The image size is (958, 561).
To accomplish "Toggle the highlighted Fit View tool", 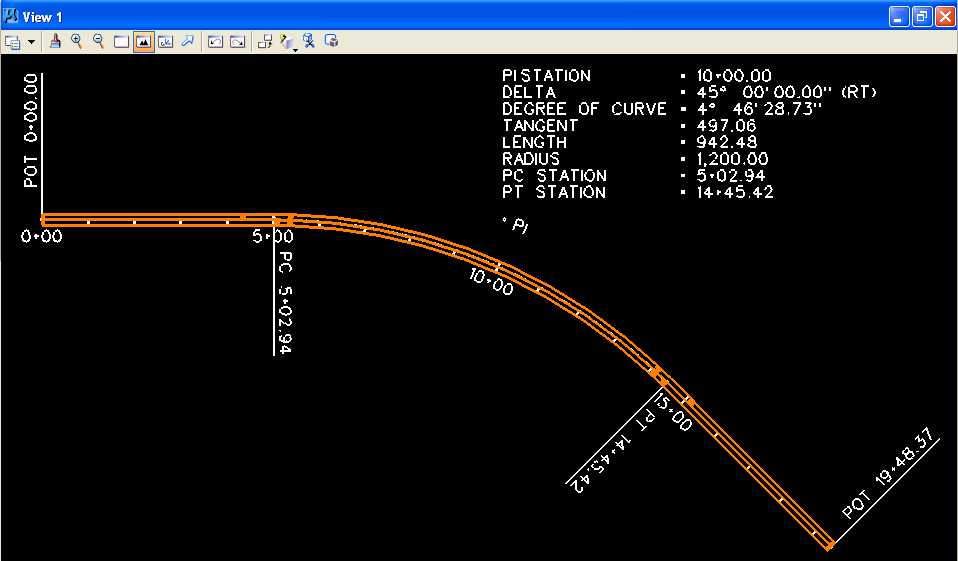I will pyautogui.click(x=143, y=42).
